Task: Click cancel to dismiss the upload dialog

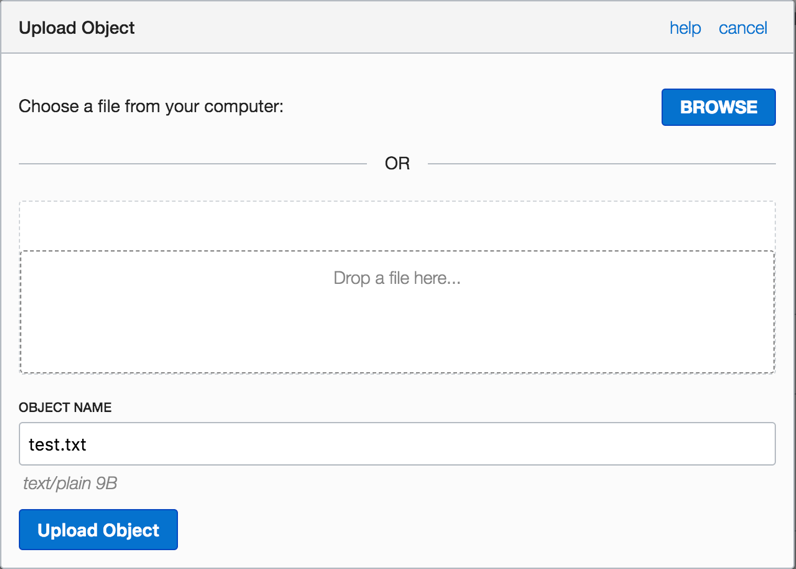Action: (743, 28)
